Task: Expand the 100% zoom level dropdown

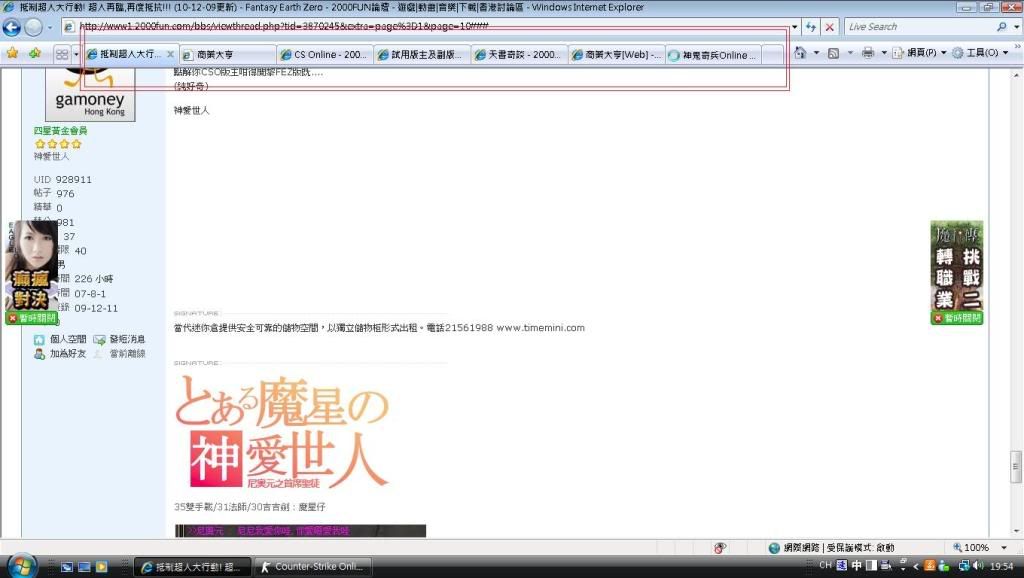Action: tap(1003, 548)
